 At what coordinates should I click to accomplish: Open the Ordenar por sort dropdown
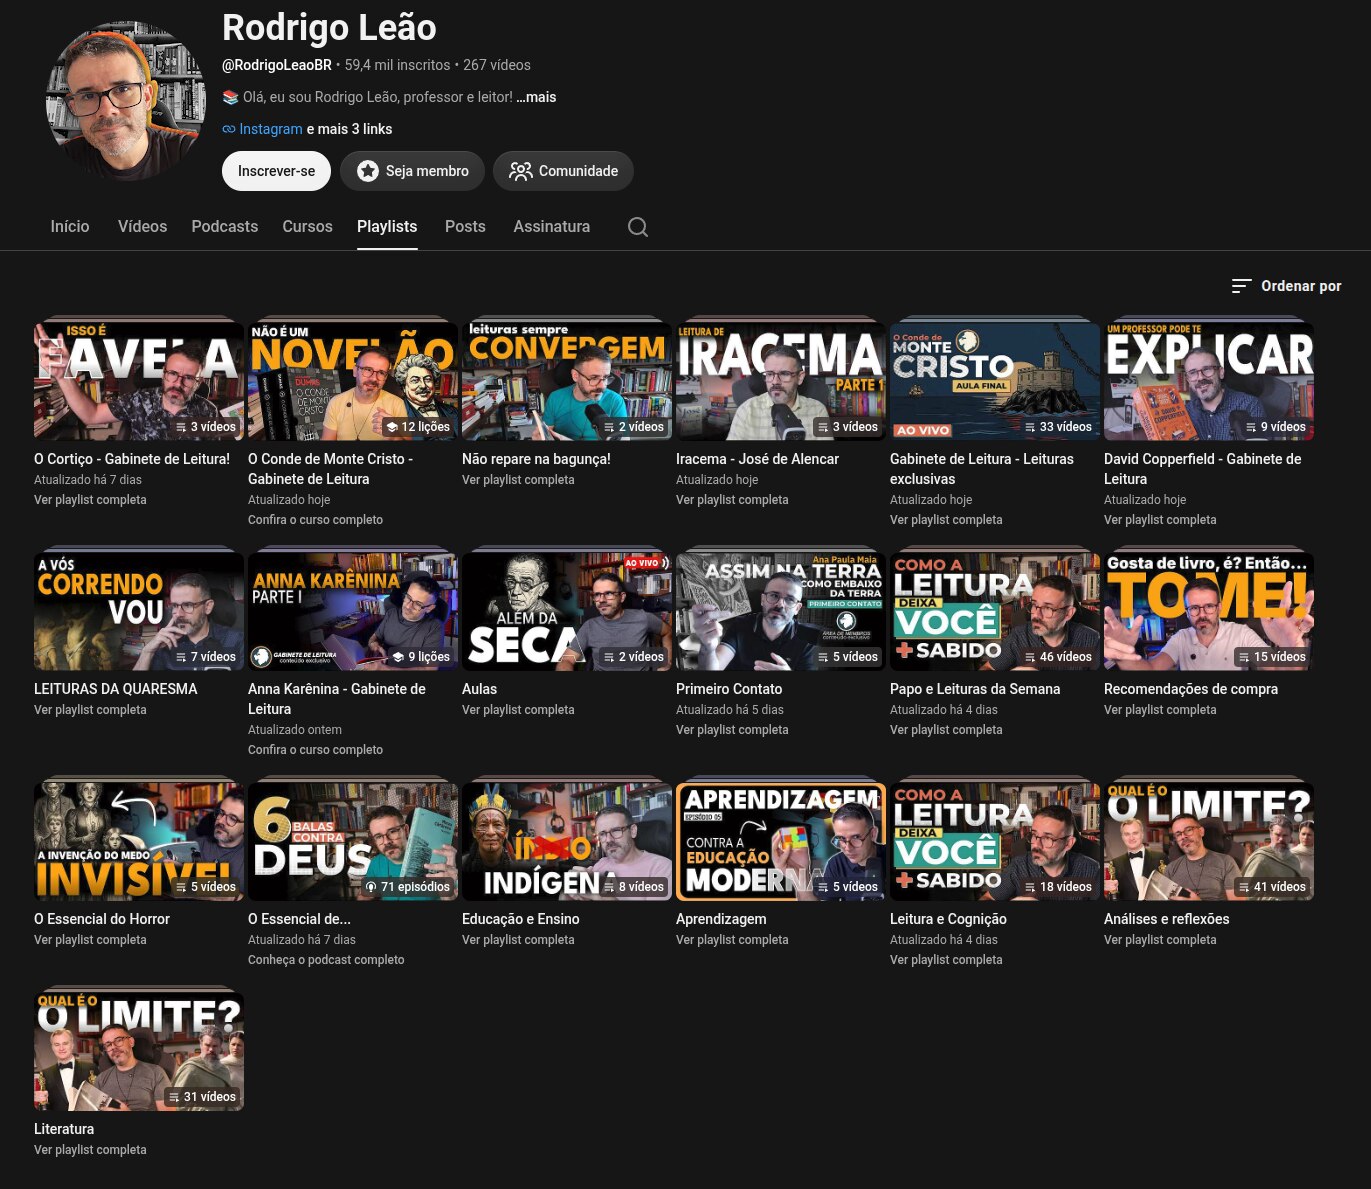1287,286
